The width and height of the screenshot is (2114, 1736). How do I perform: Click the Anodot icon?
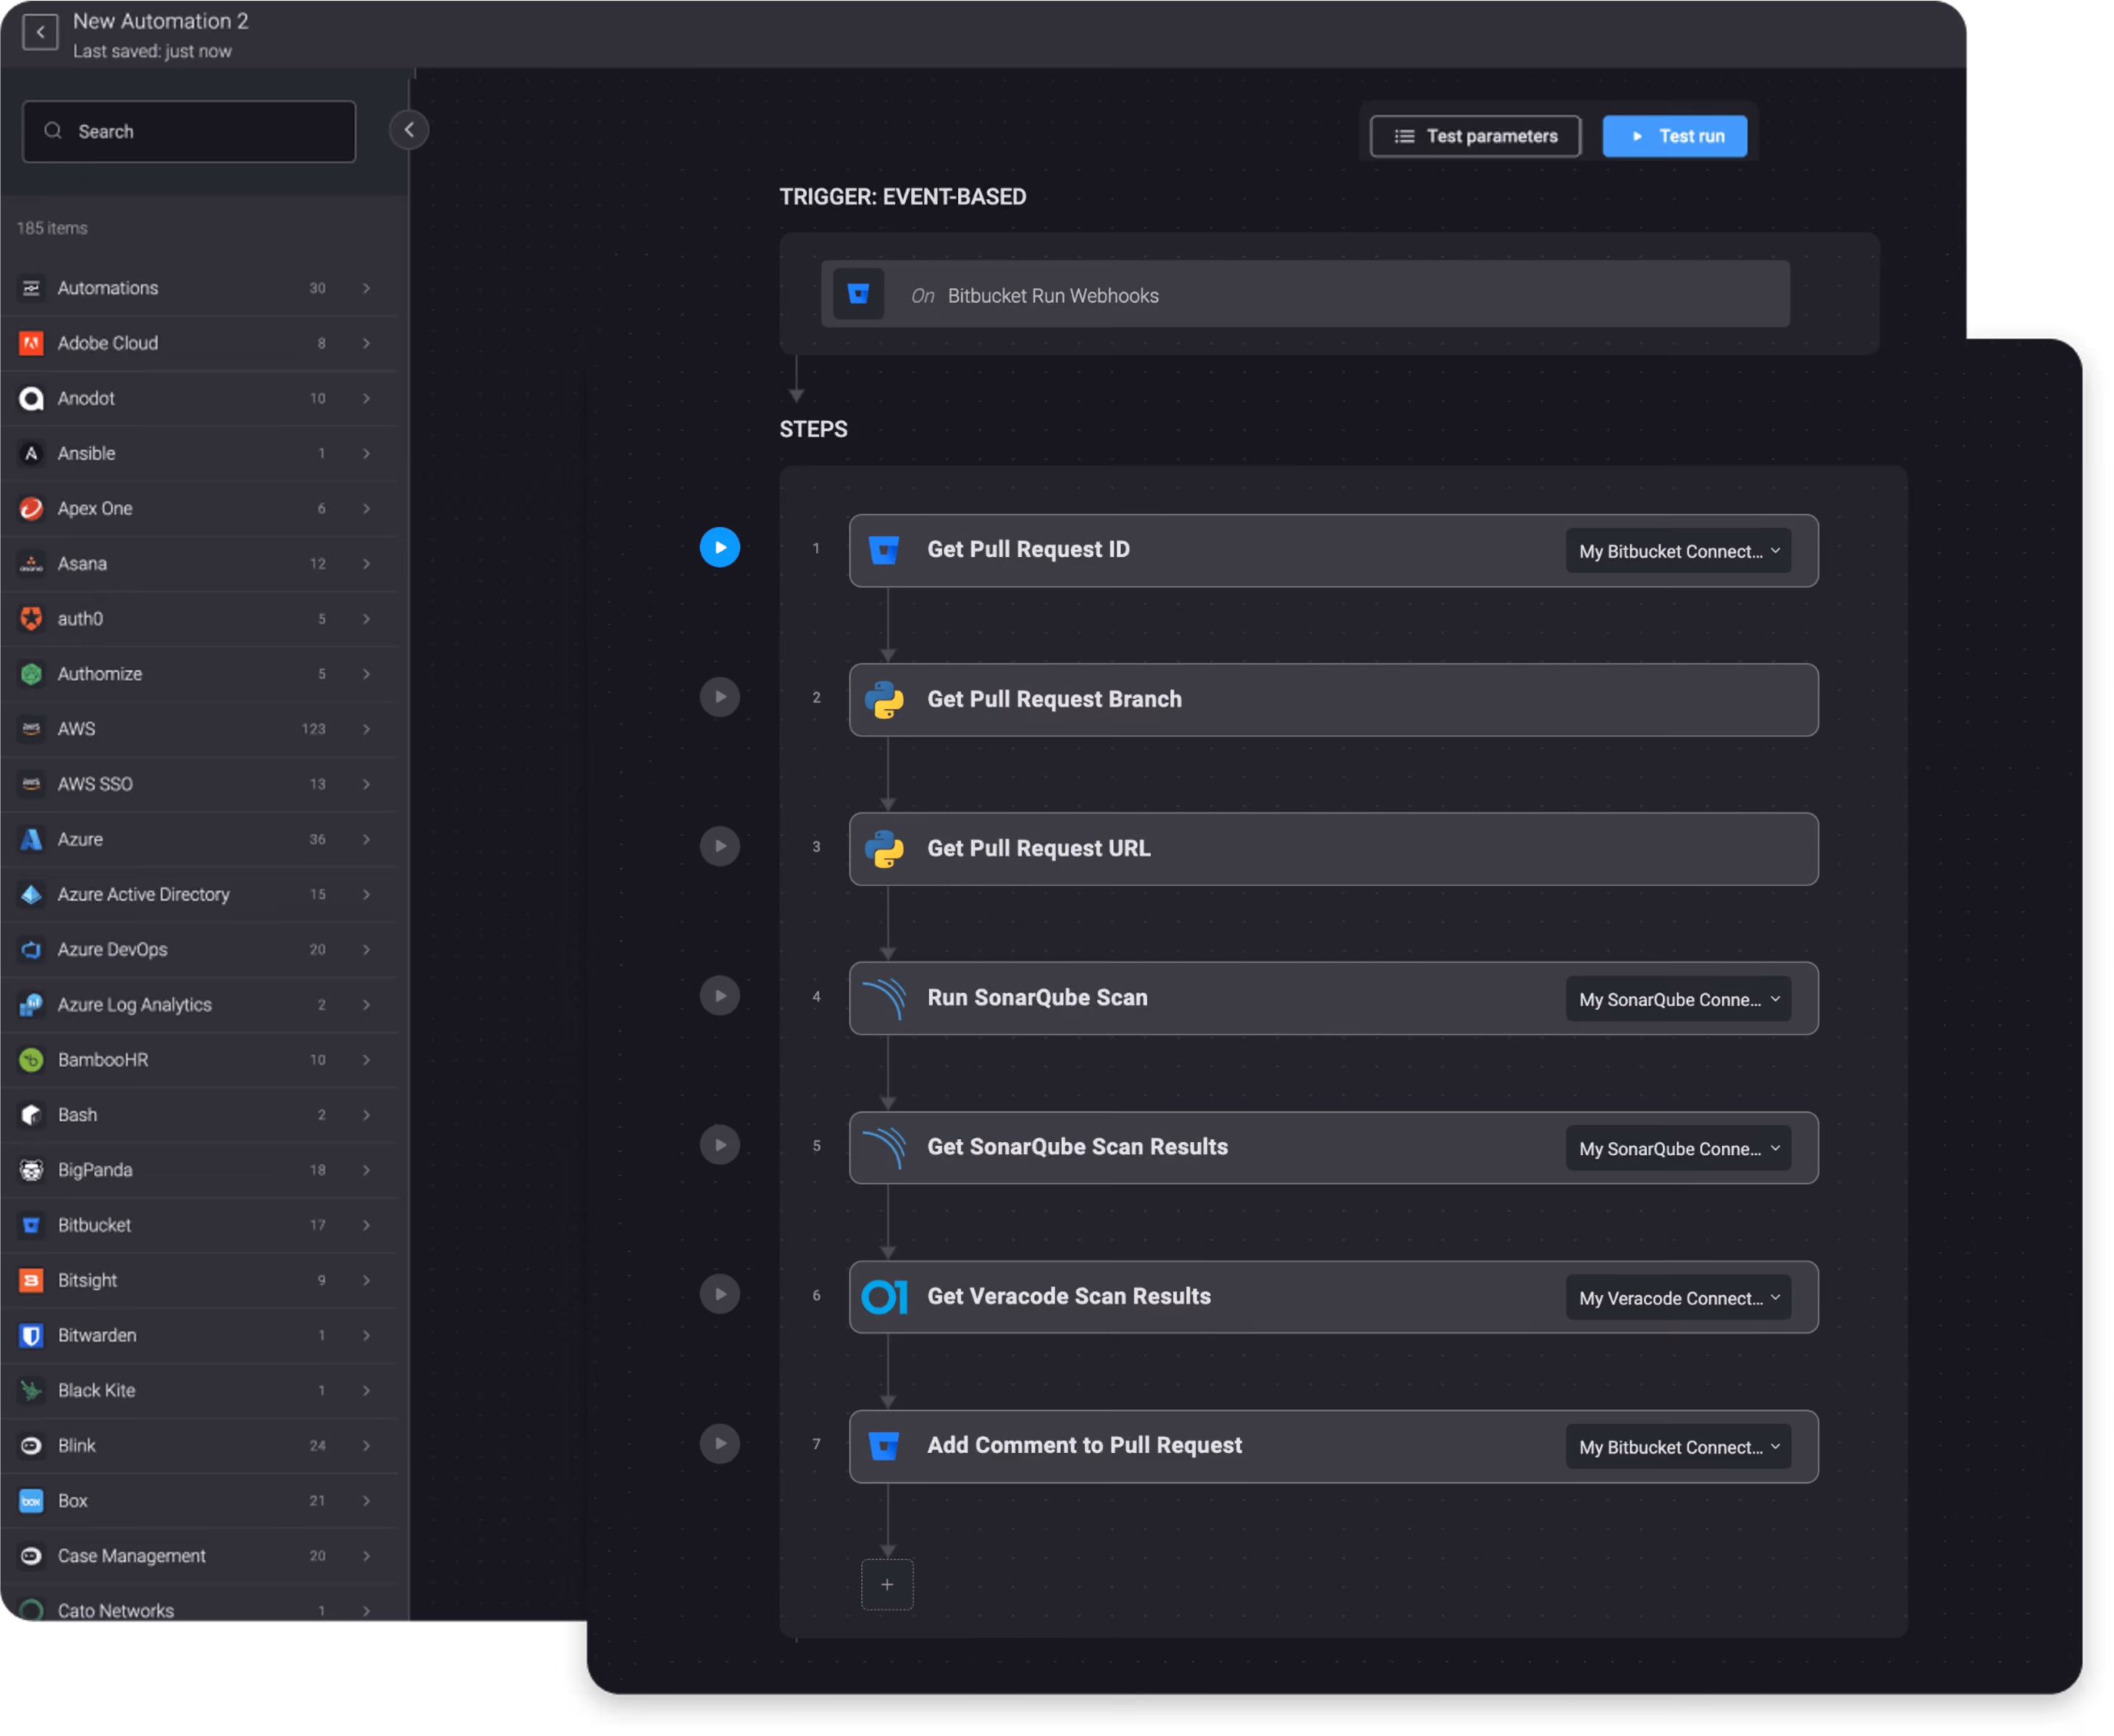31,398
